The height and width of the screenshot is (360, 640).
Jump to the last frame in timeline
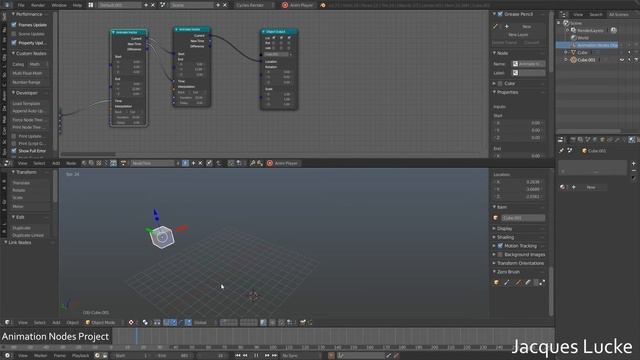[x=275, y=356]
